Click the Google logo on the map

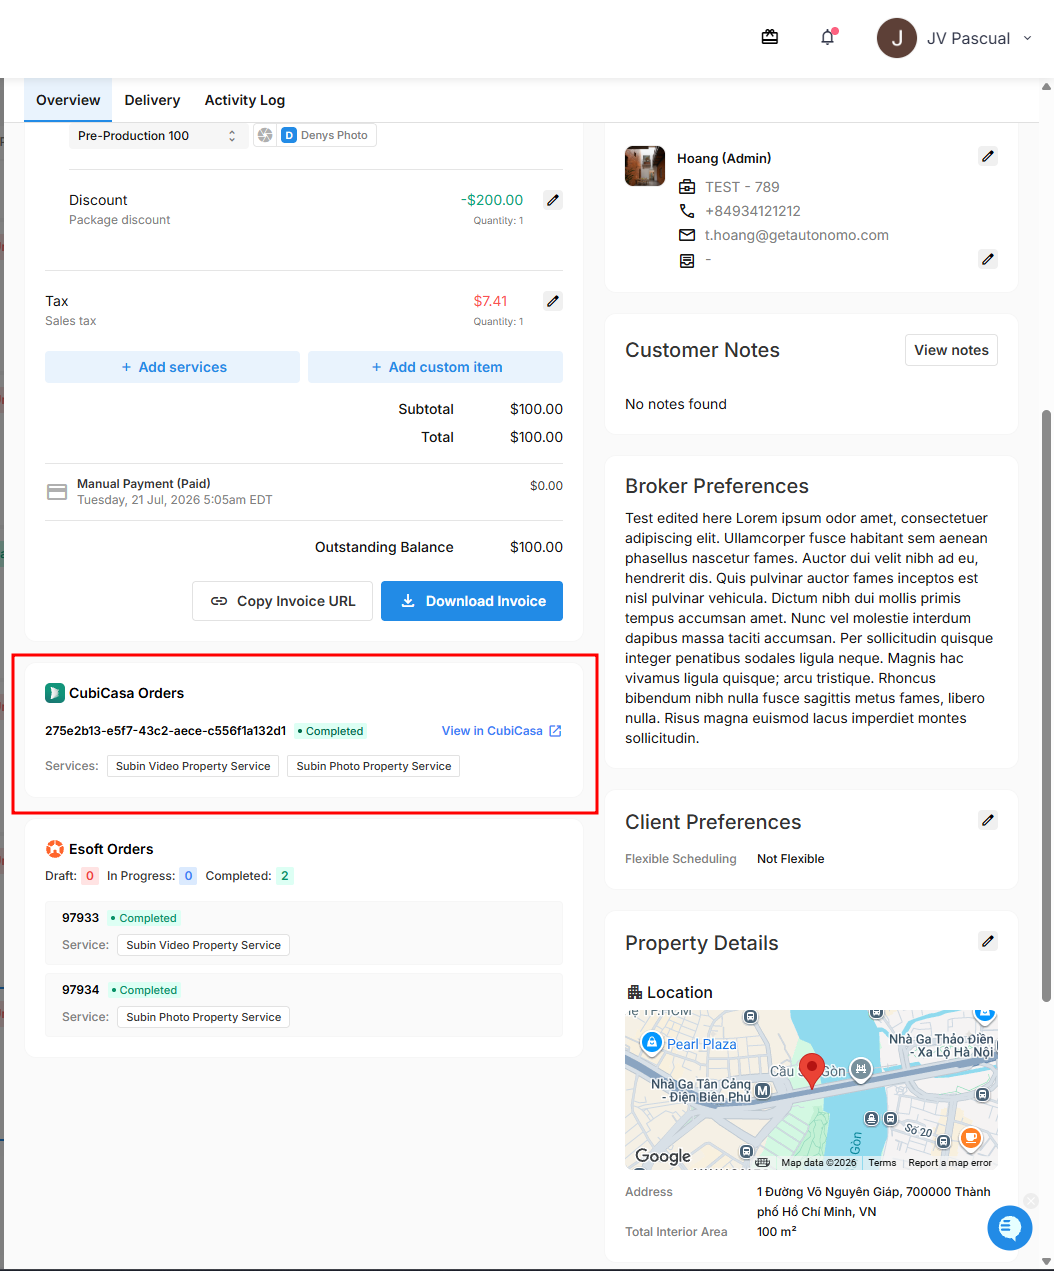pyautogui.click(x=663, y=1156)
